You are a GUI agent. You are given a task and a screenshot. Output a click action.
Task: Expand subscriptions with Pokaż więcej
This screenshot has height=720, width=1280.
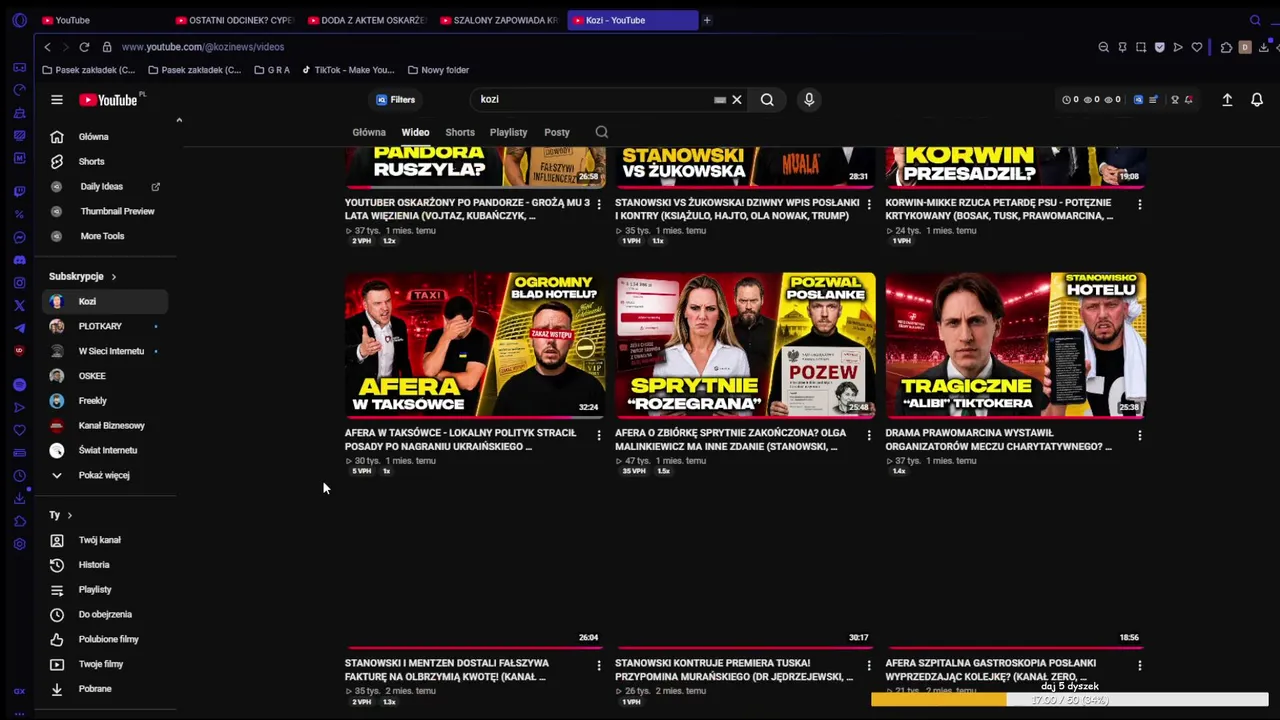click(105, 475)
